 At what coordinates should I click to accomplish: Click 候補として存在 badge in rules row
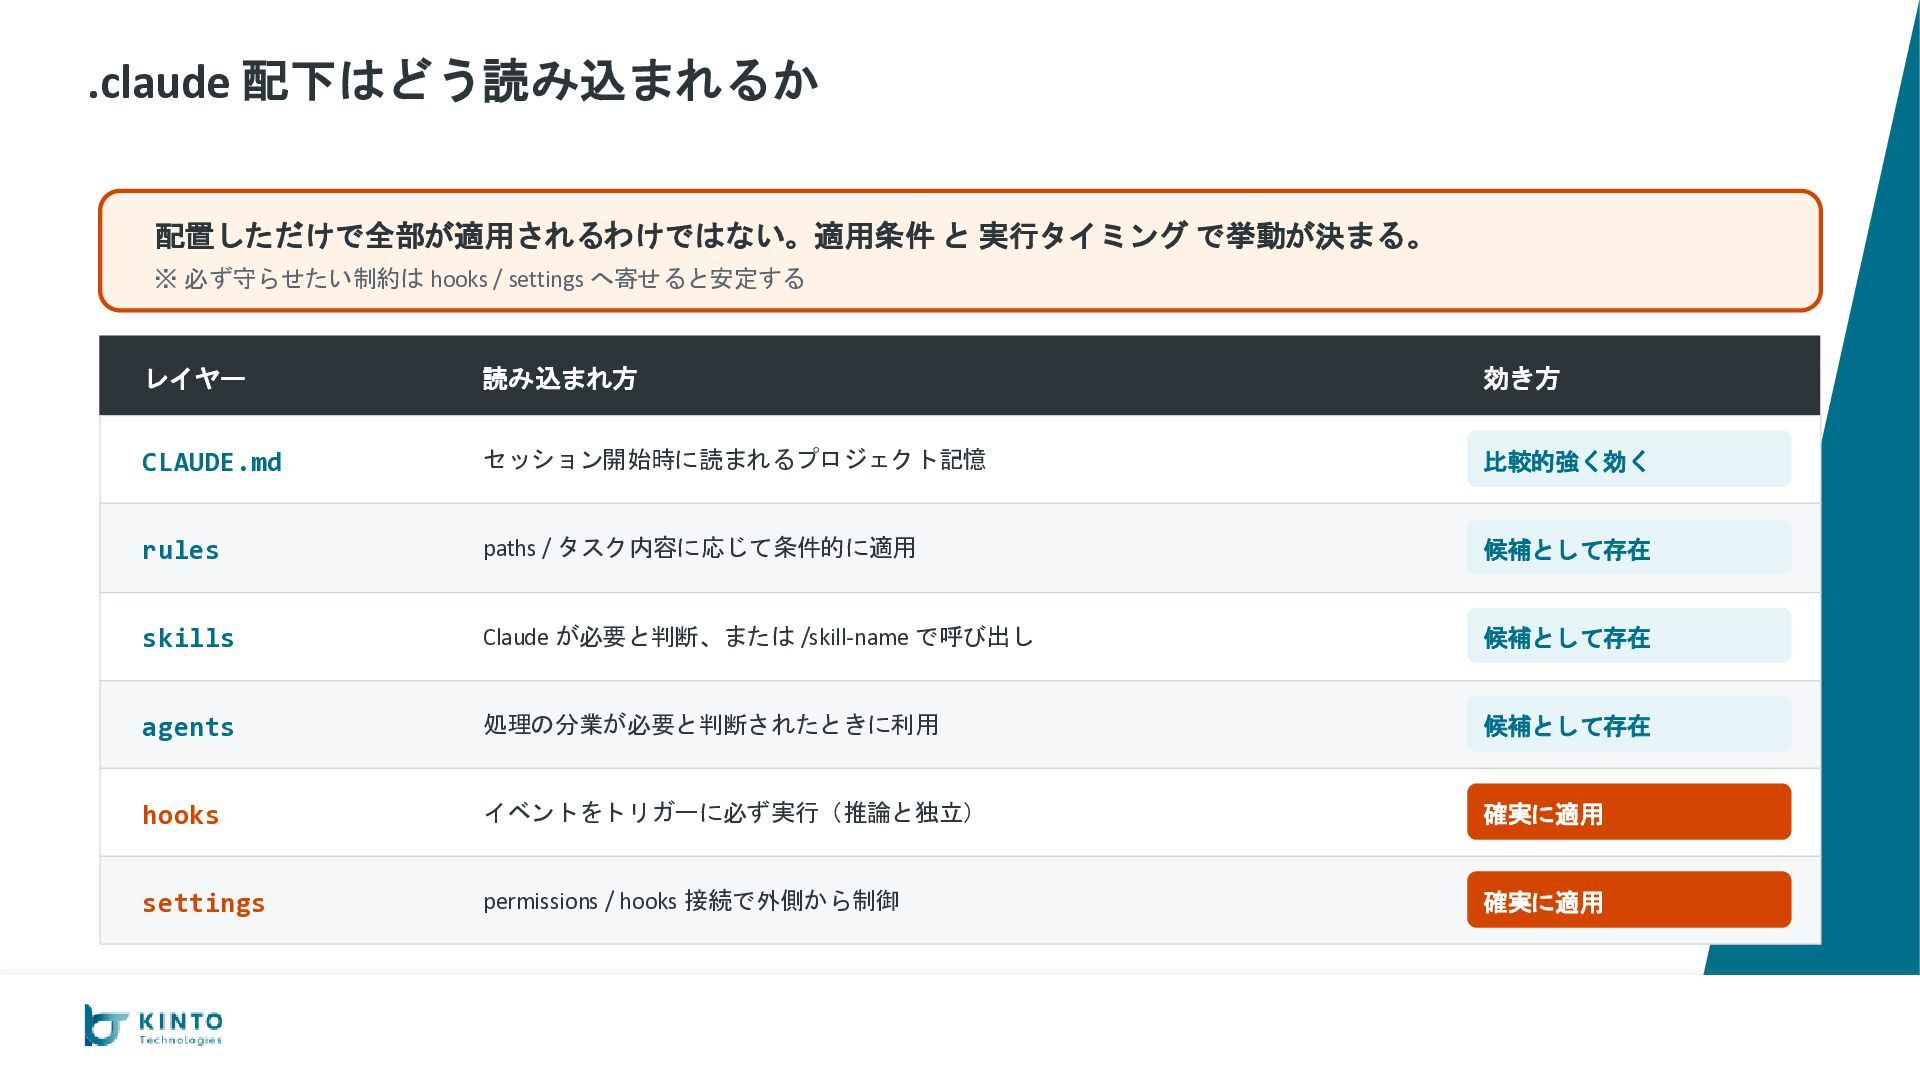pos(1628,548)
